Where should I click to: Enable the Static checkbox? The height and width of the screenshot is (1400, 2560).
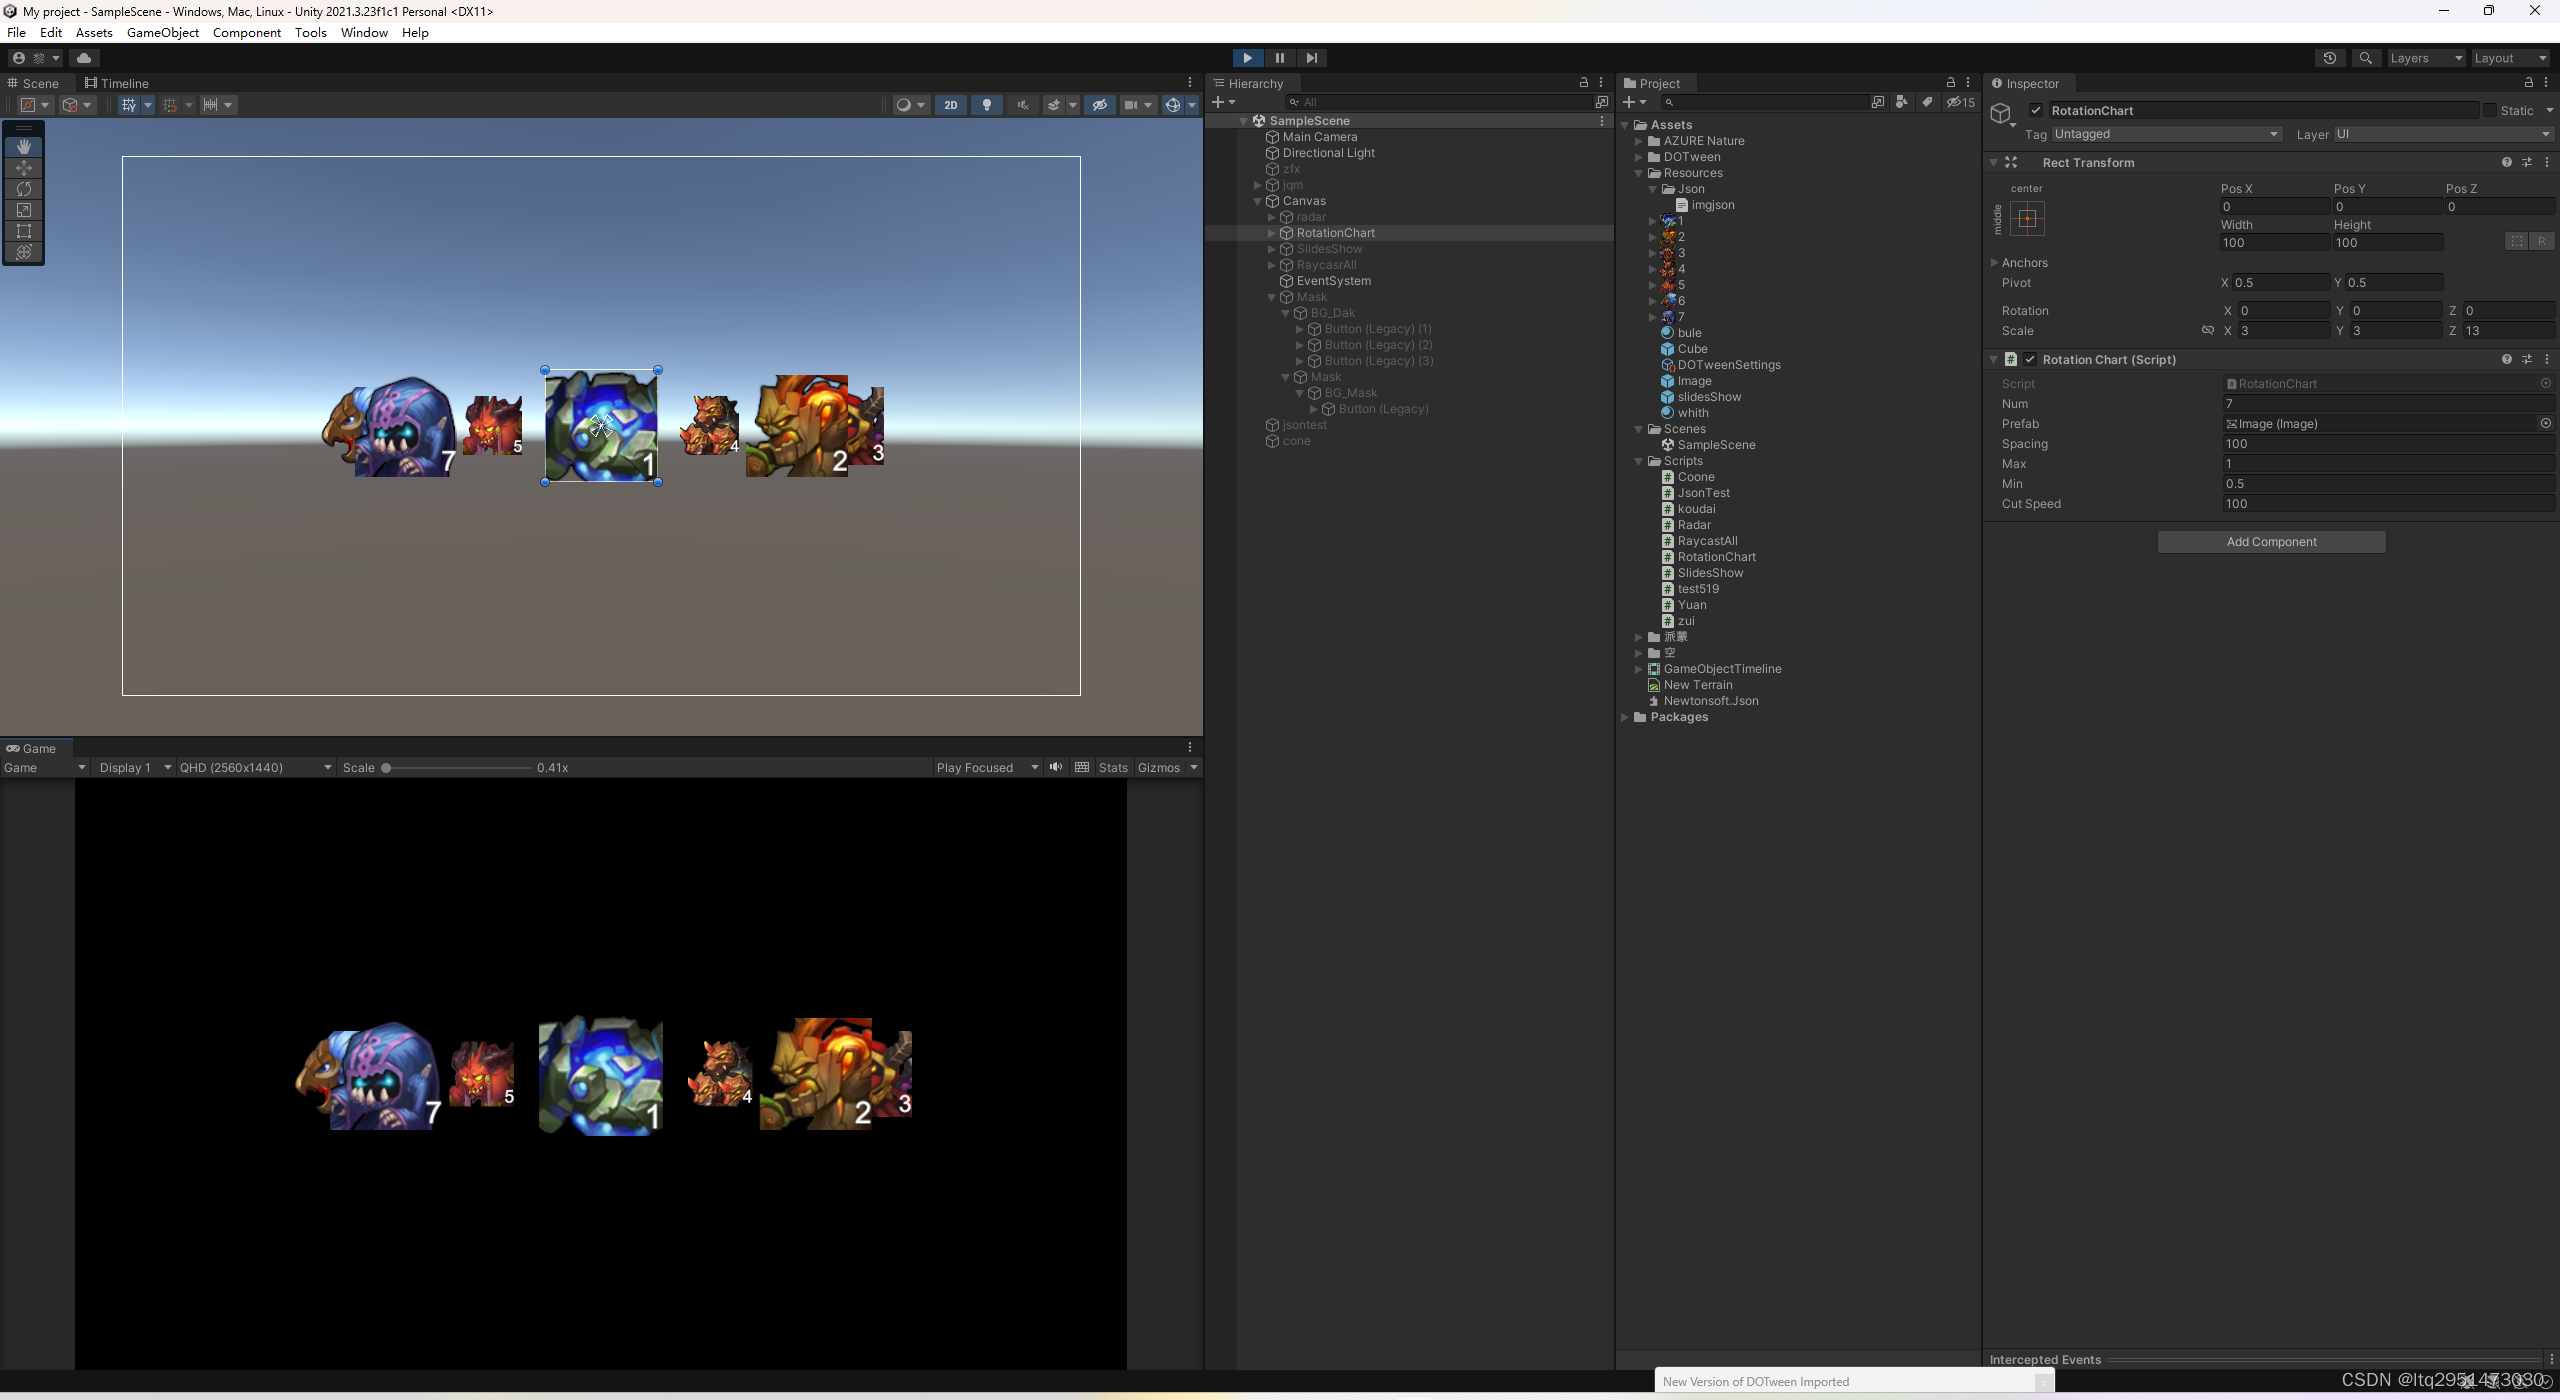point(2489,111)
